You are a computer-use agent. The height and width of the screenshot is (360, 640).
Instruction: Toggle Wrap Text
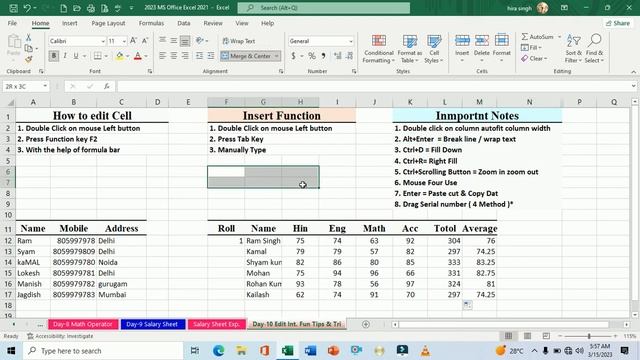click(239, 41)
